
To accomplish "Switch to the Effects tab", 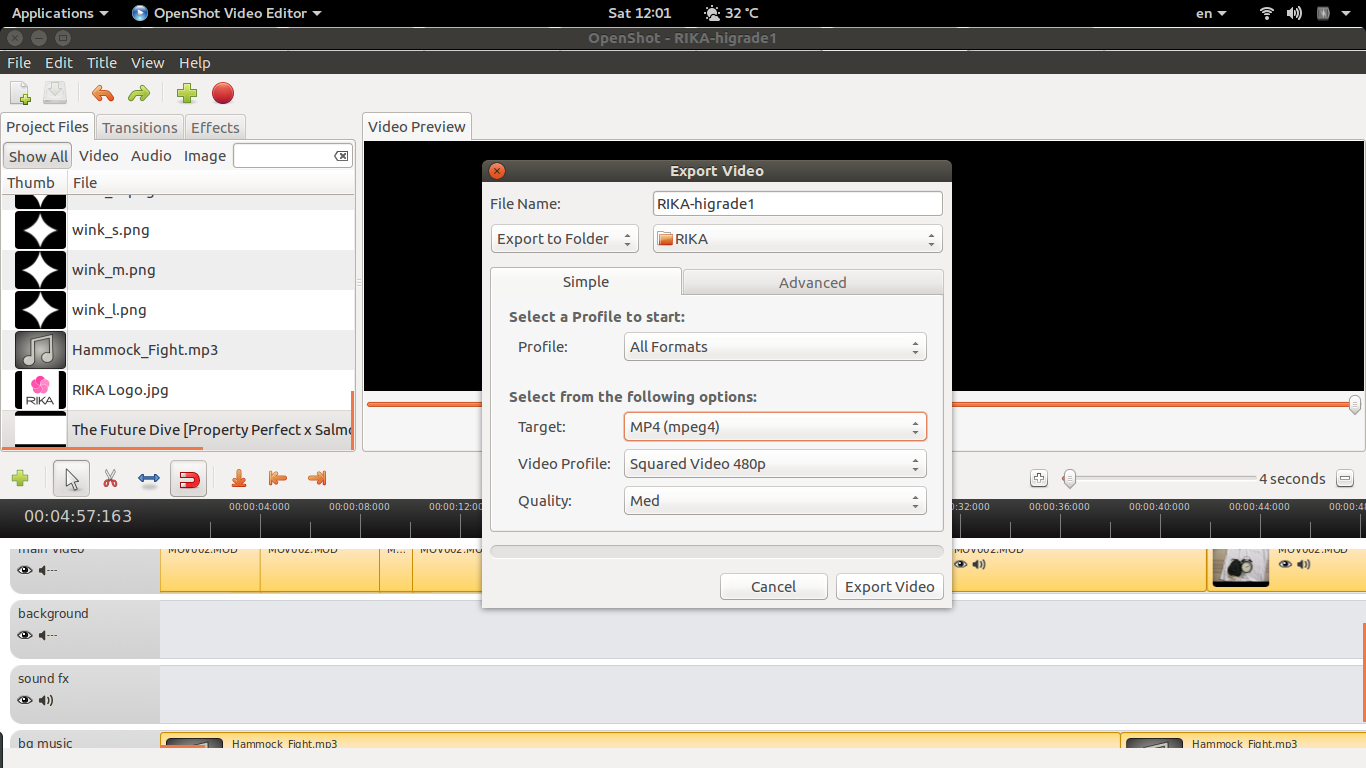I will (x=215, y=127).
